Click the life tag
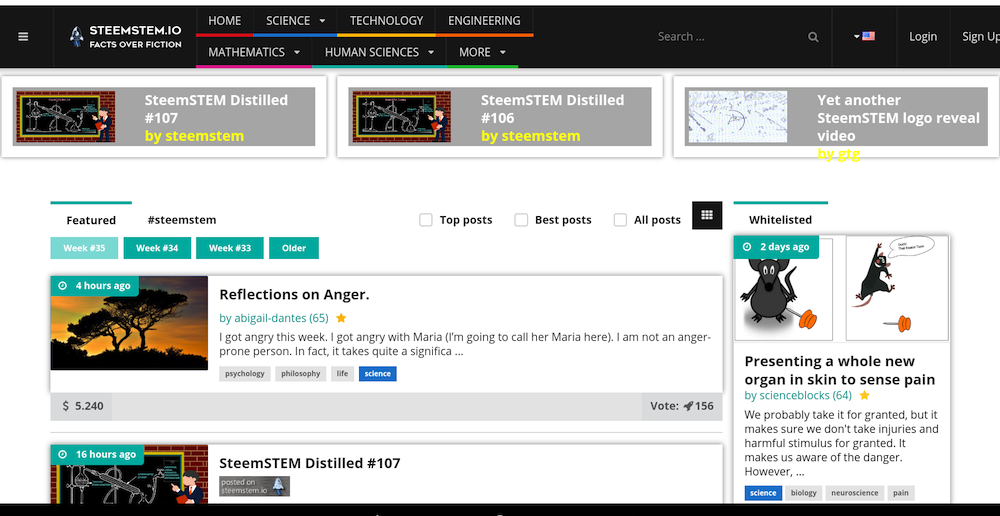The height and width of the screenshot is (516, 1000). click(342, 374)
